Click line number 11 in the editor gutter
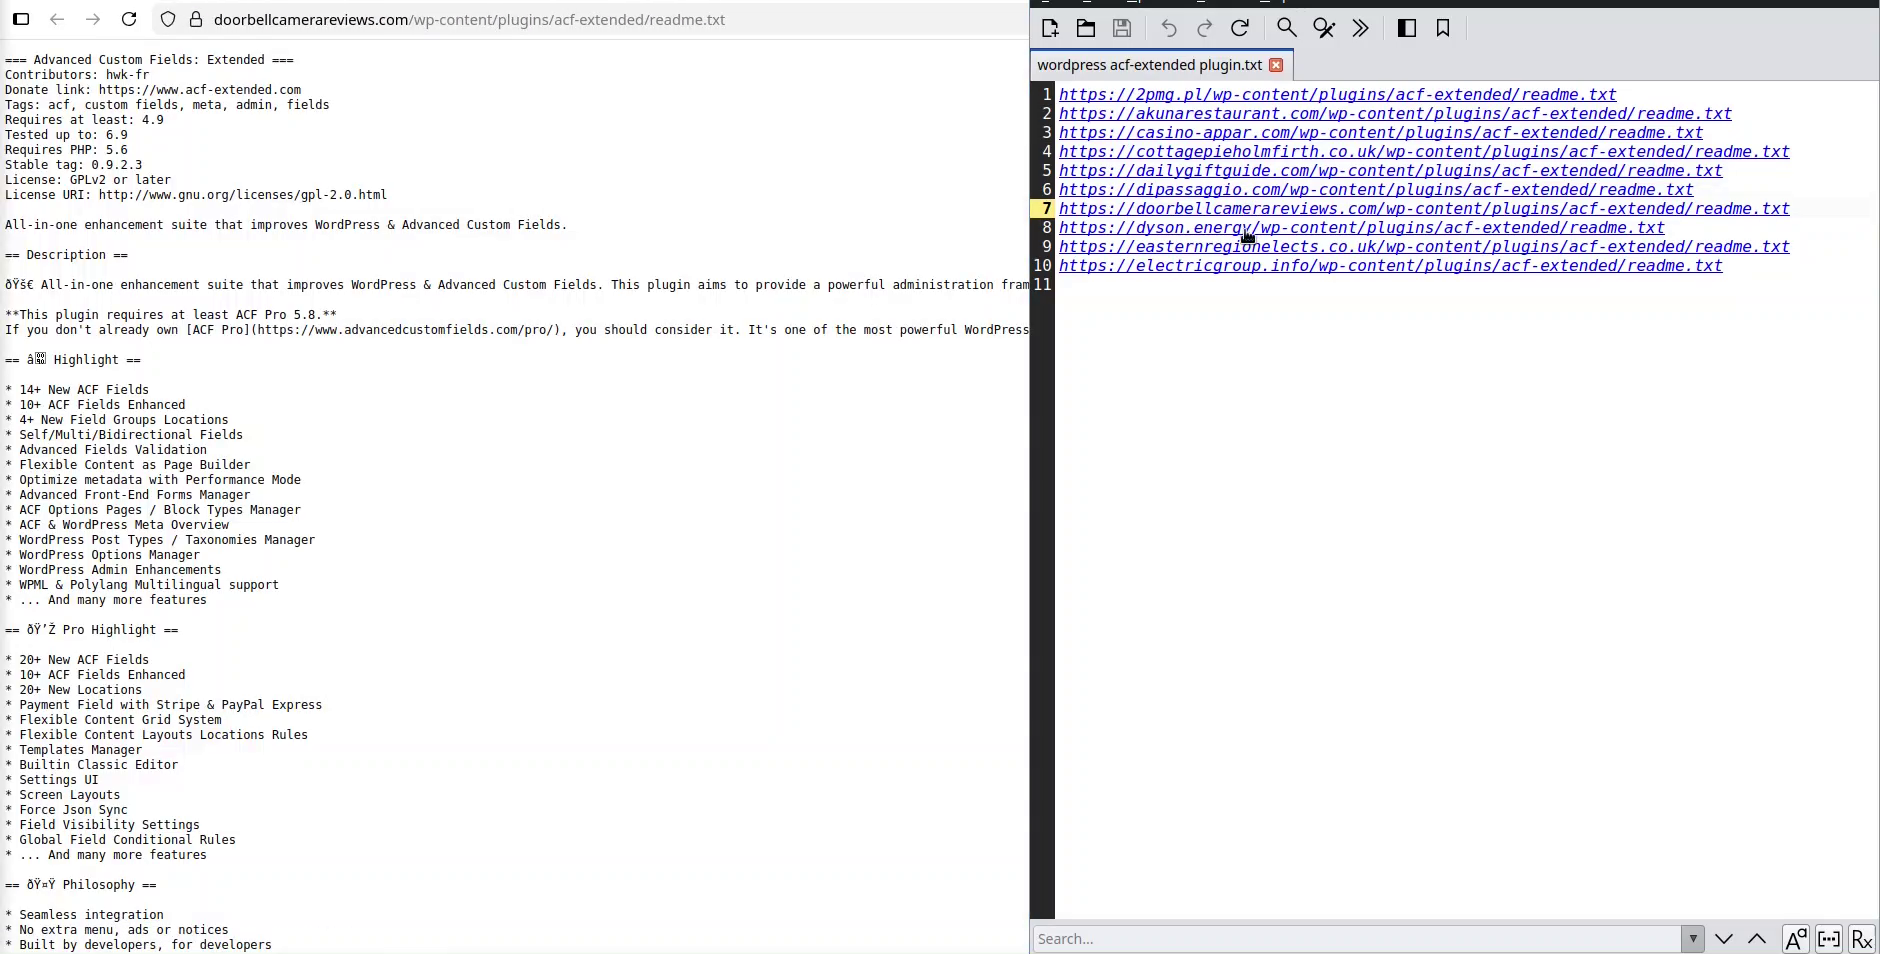1880x954 pixels. pyautogui.click(x=1043, y=285)
